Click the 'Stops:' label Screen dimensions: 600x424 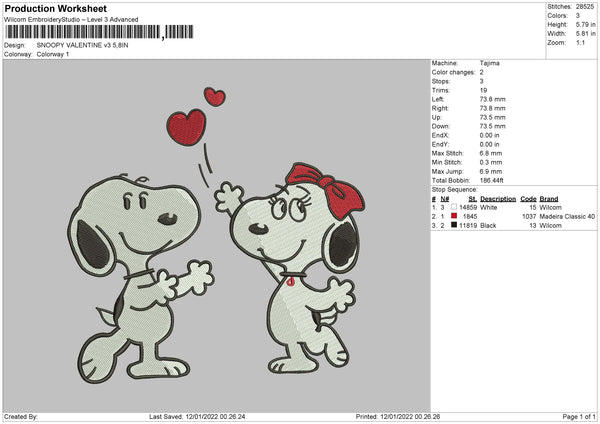[x=441, y=81]
